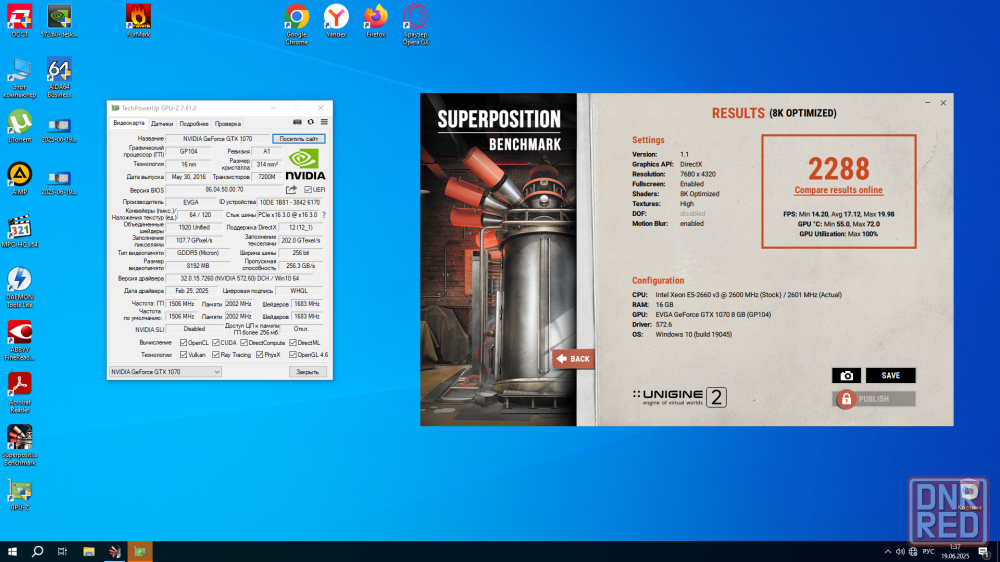1000x562 pixels.
Task: Open Acrobat Reader desktop shortcut
Action: (20, 393)
